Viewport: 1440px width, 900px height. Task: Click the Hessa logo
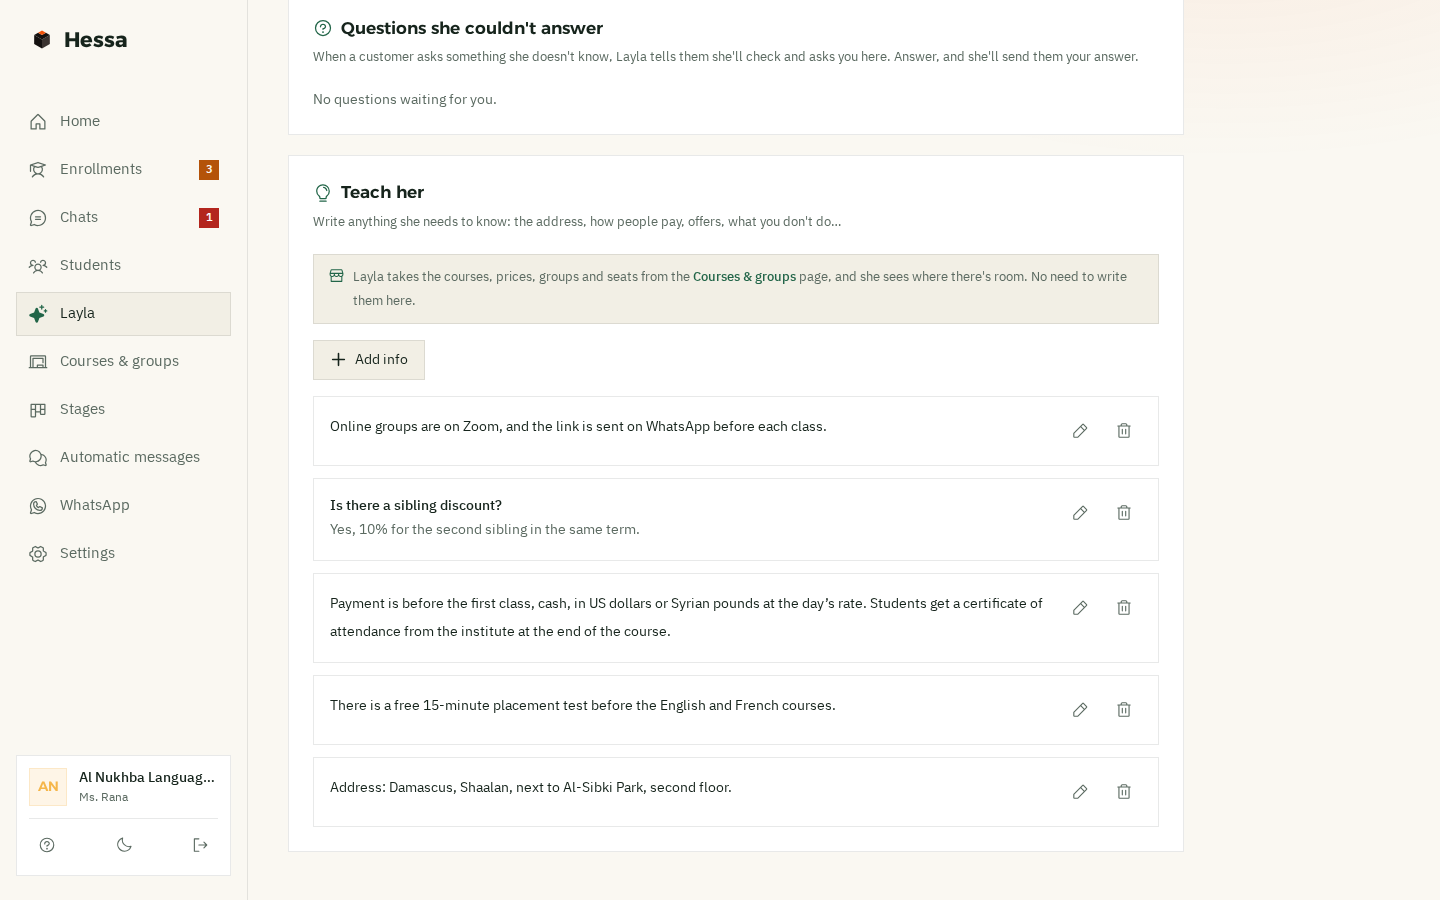coord(80,40)
